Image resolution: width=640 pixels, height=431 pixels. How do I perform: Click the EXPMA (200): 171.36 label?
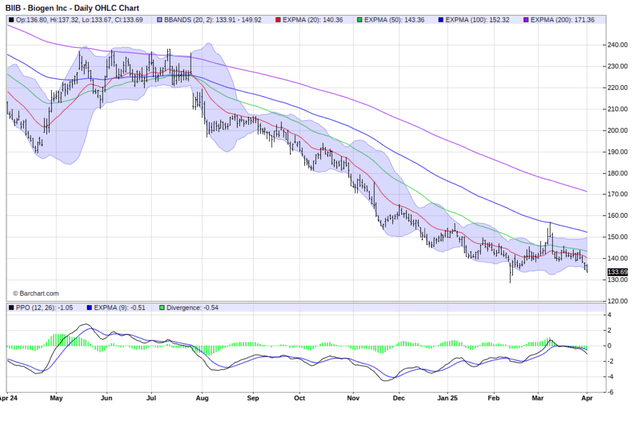pos(562,20)
